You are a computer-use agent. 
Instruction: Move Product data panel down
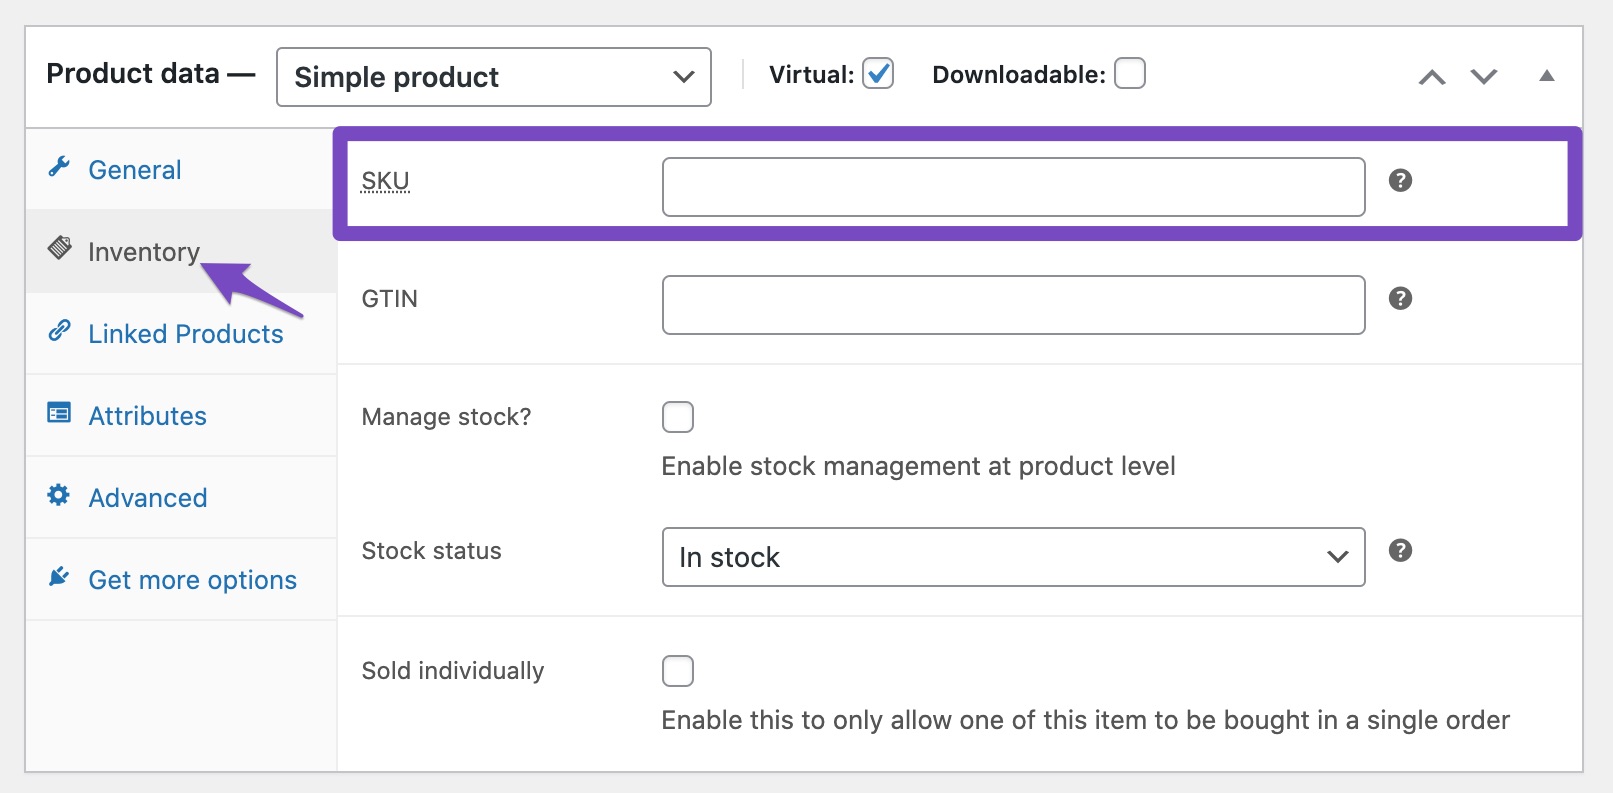[x=1484, y=77]
